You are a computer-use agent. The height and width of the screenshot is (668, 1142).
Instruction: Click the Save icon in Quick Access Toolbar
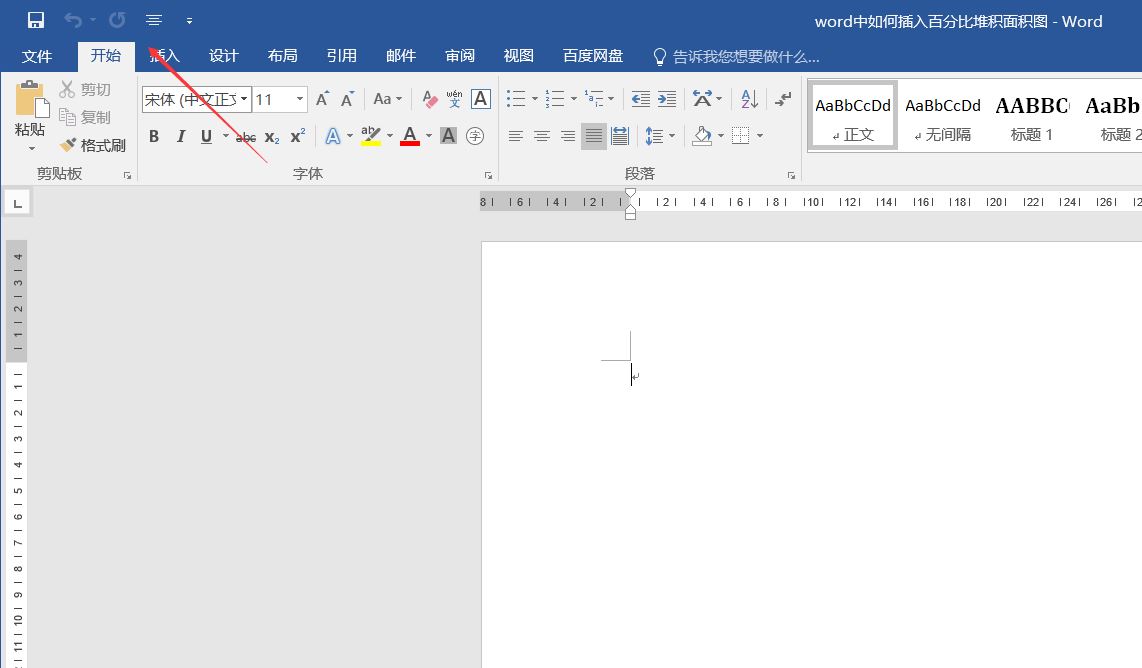click(x=35, y=18)
